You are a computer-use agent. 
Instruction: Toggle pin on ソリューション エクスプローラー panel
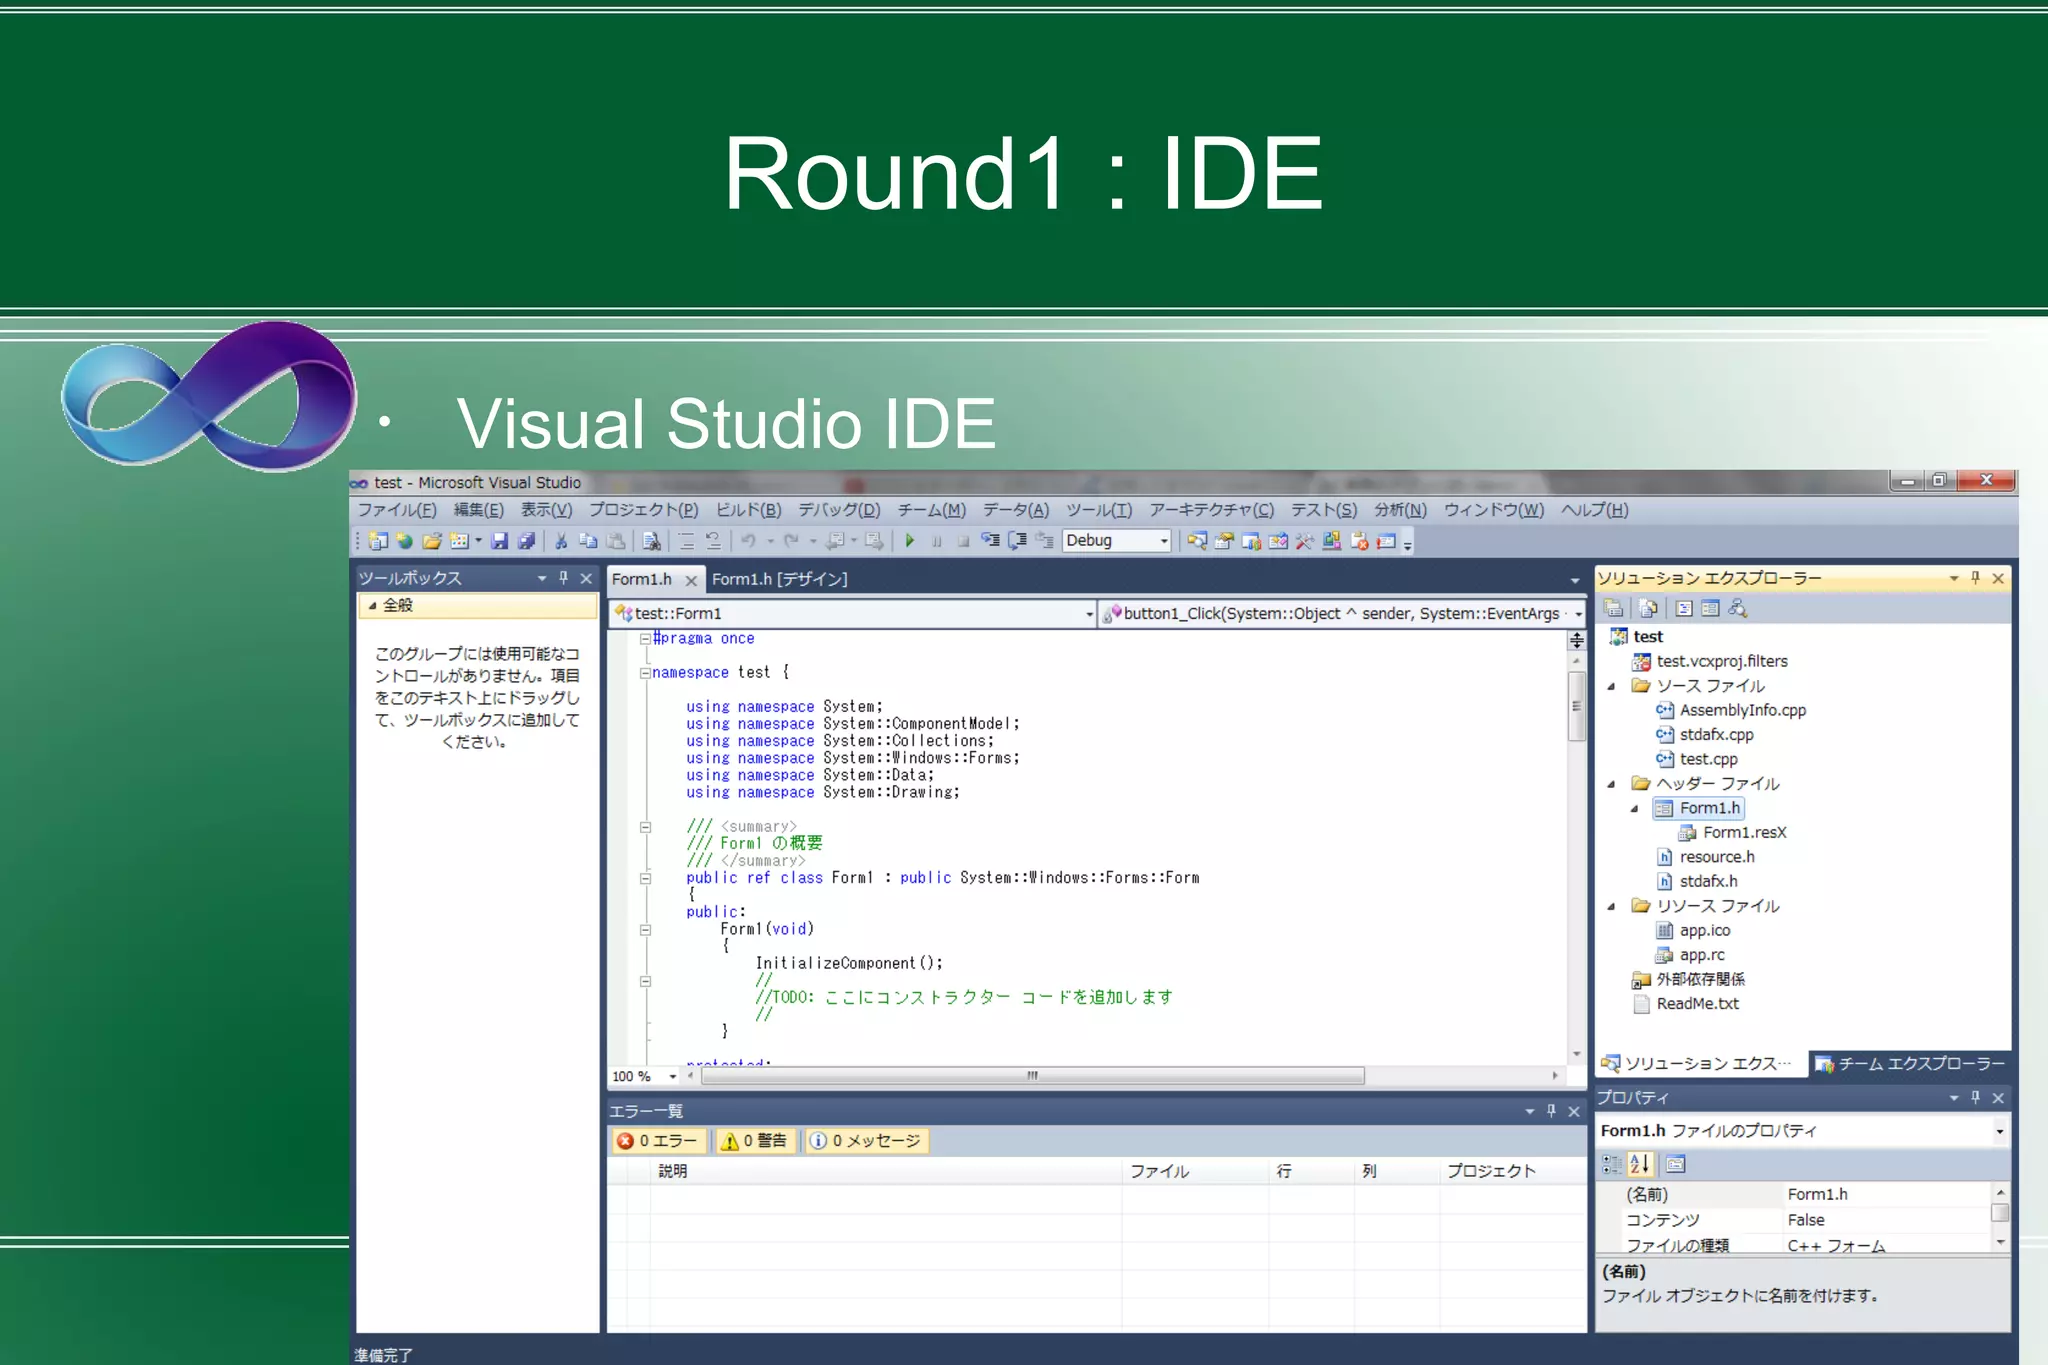click(1975, 578)
